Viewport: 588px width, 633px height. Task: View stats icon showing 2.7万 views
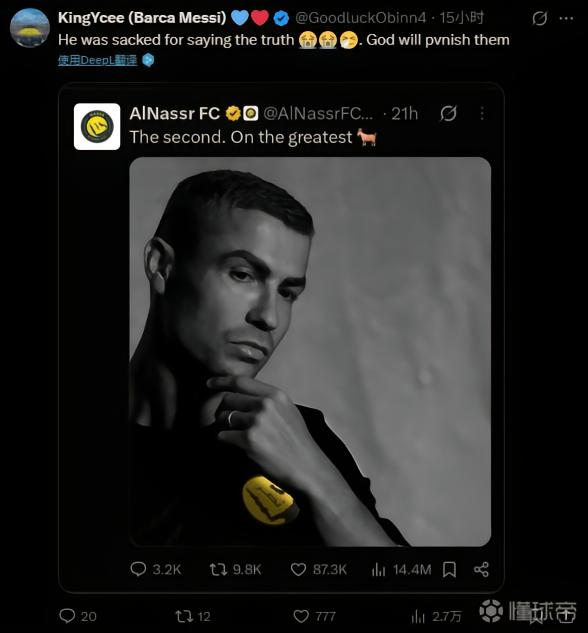[x=418, y=616]
